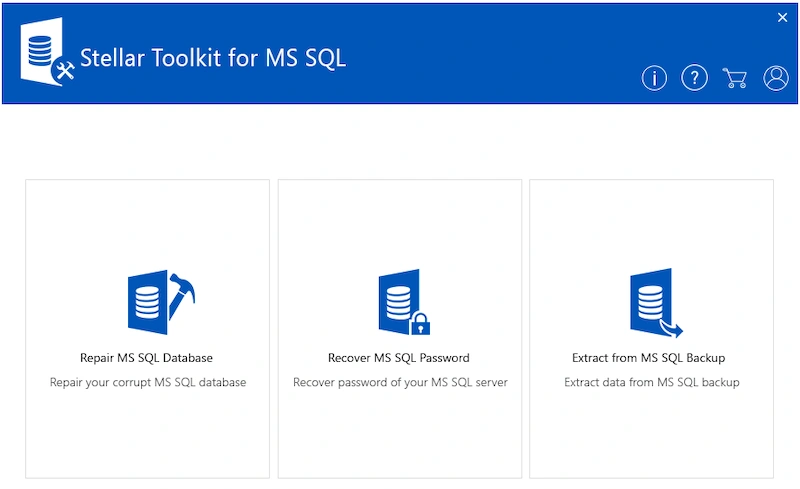
Task: Click the Stellar Toolkit logo icon
Action: point(47,52)
